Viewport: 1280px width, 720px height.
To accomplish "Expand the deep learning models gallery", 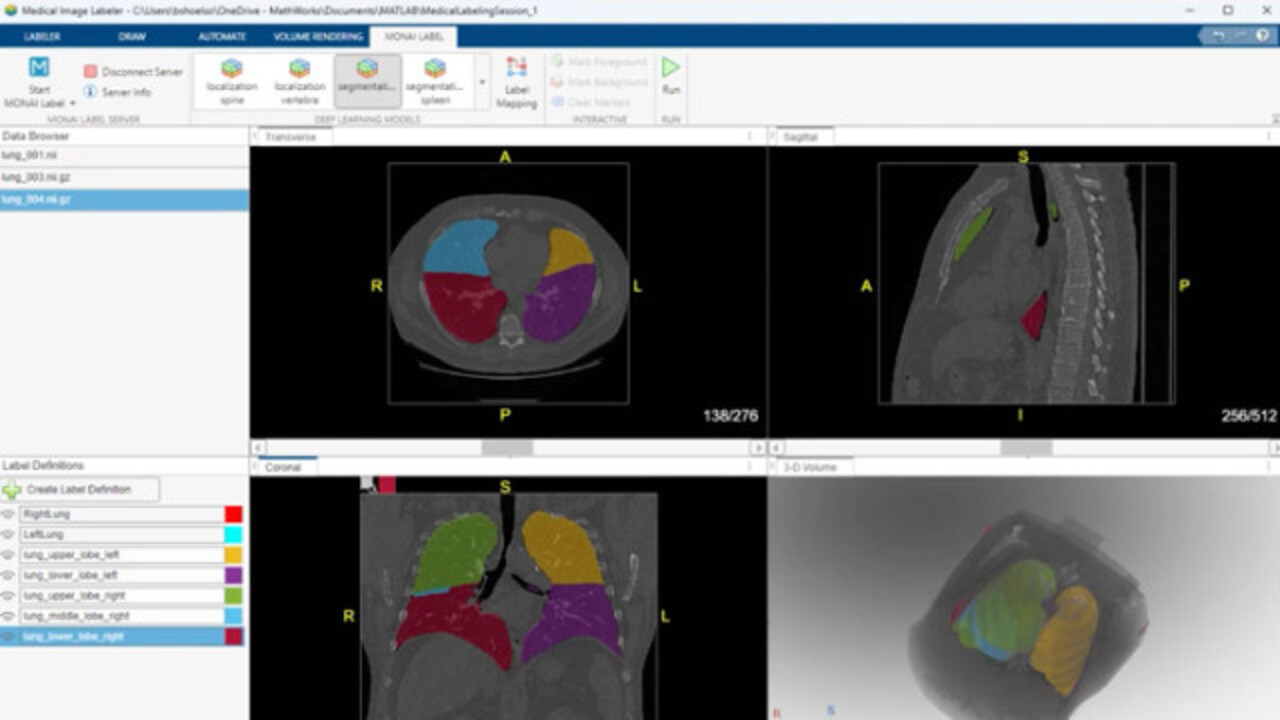I will point(482,82).
